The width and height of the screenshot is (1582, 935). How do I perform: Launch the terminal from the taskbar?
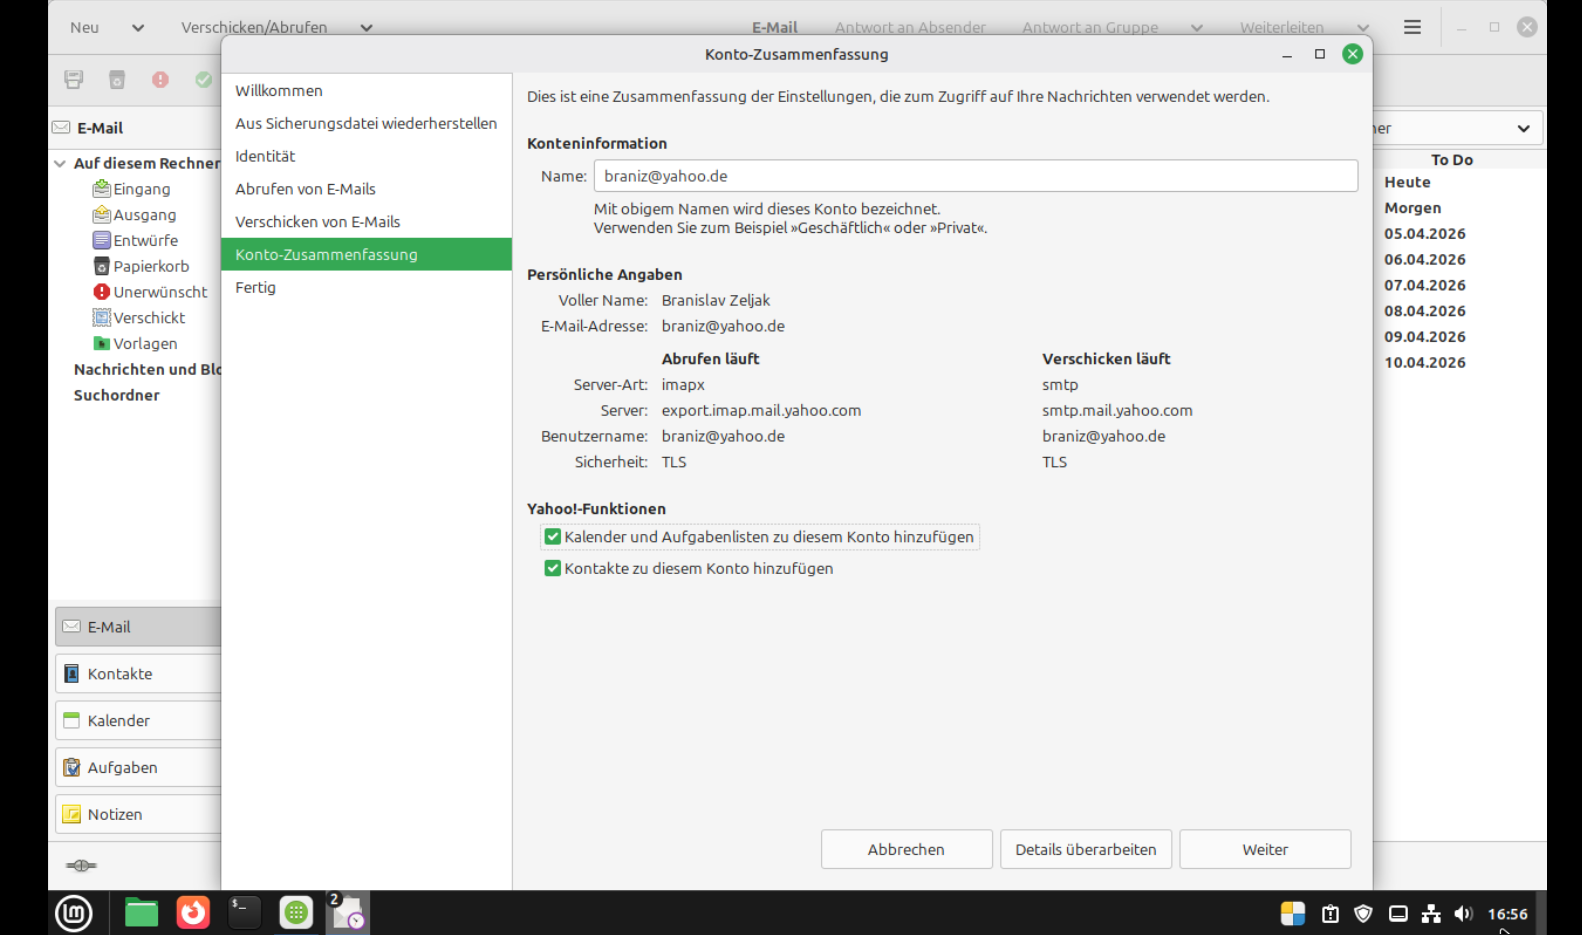tap(244, 912)
